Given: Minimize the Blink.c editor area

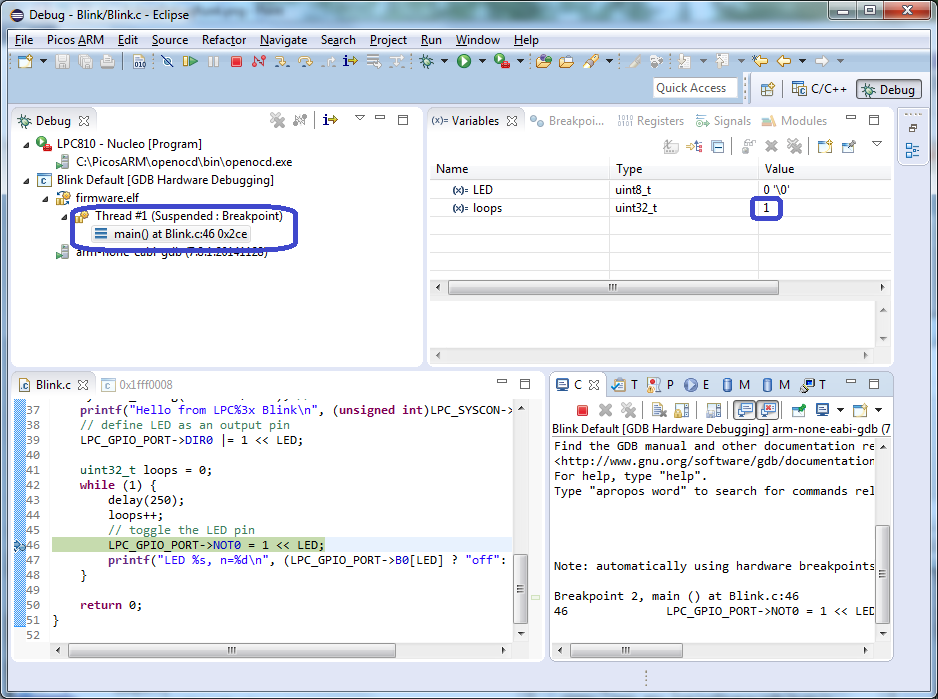Looking at the screenshot, I should 502,382.
